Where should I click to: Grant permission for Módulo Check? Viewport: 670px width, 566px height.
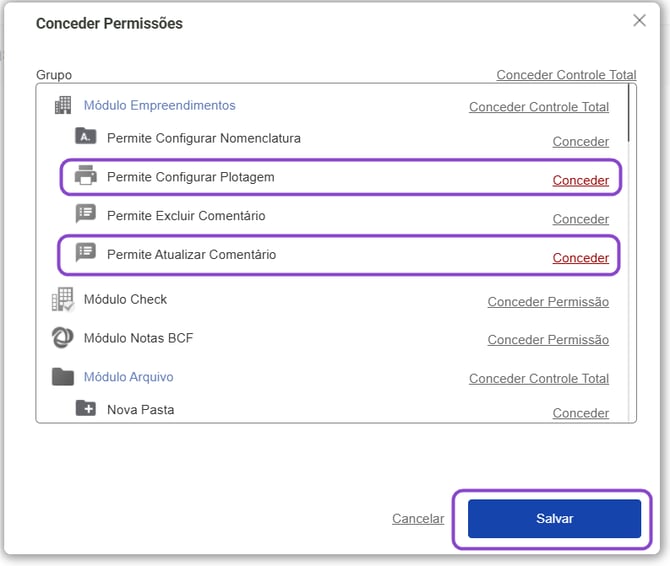547,301
